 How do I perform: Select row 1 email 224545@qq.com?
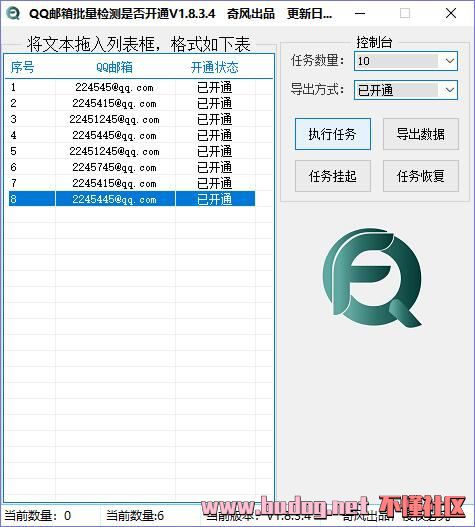point(114,88)
